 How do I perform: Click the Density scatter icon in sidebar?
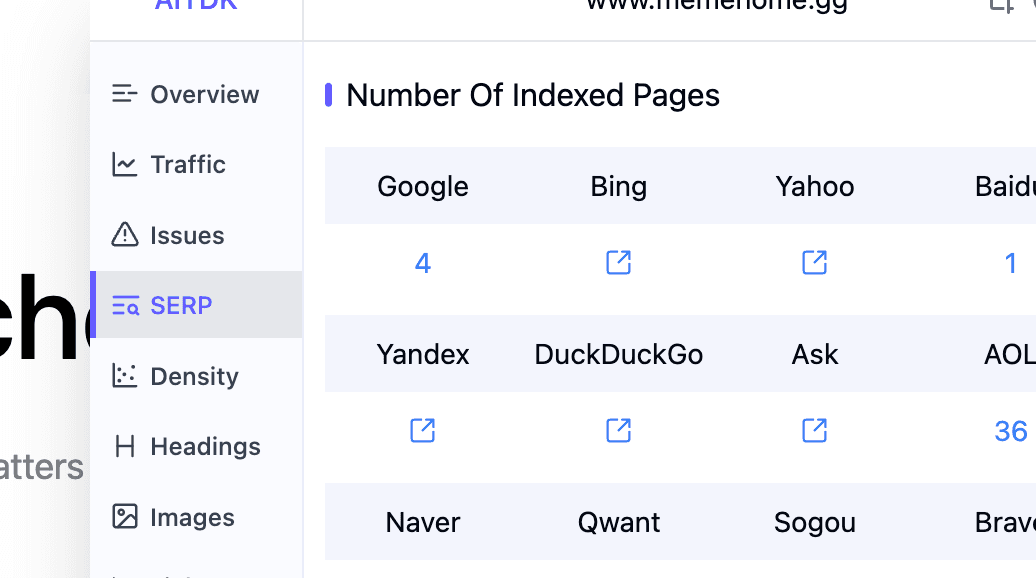coord(124,376)
